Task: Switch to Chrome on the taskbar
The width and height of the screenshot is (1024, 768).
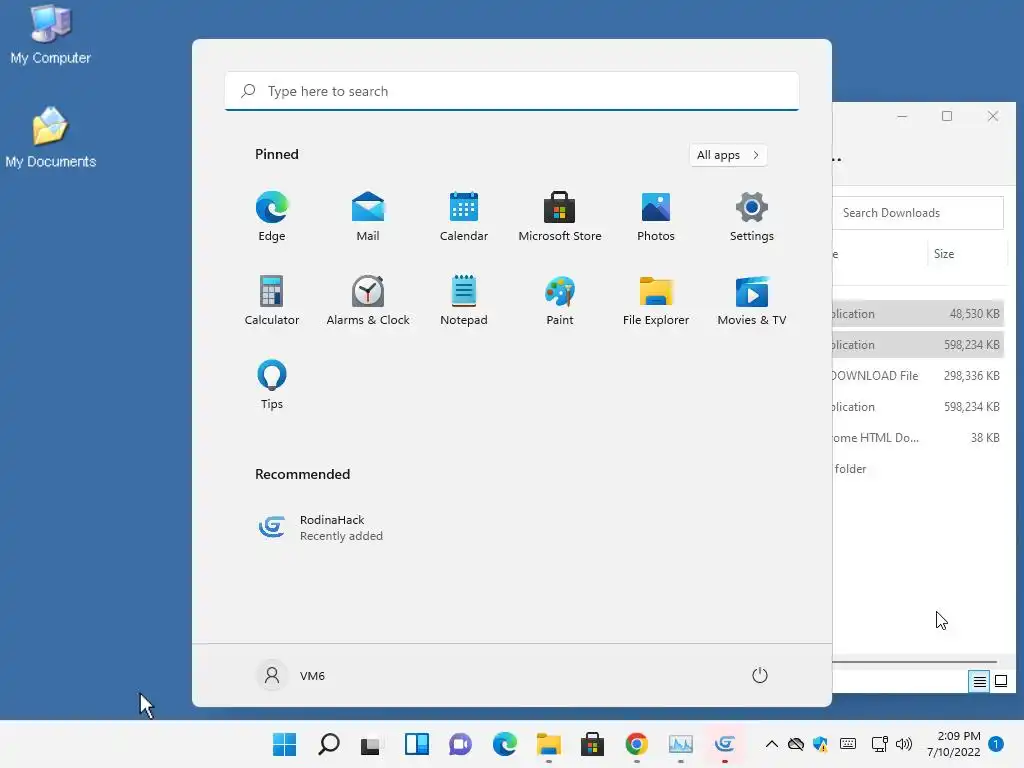Action: 636,744
